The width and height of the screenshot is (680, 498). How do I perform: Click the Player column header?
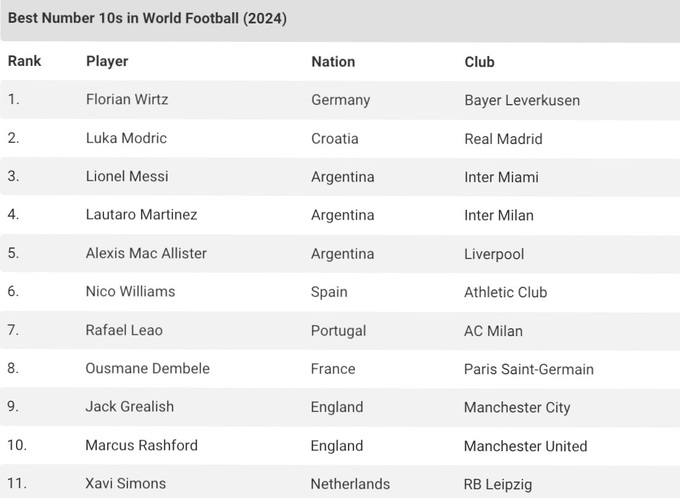click(x=107, y=61)
